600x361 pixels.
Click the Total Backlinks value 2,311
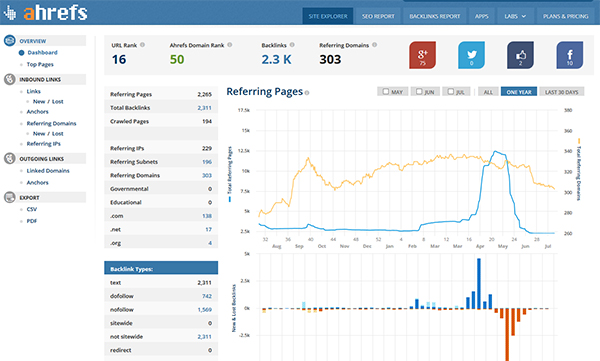click(204, 108)
